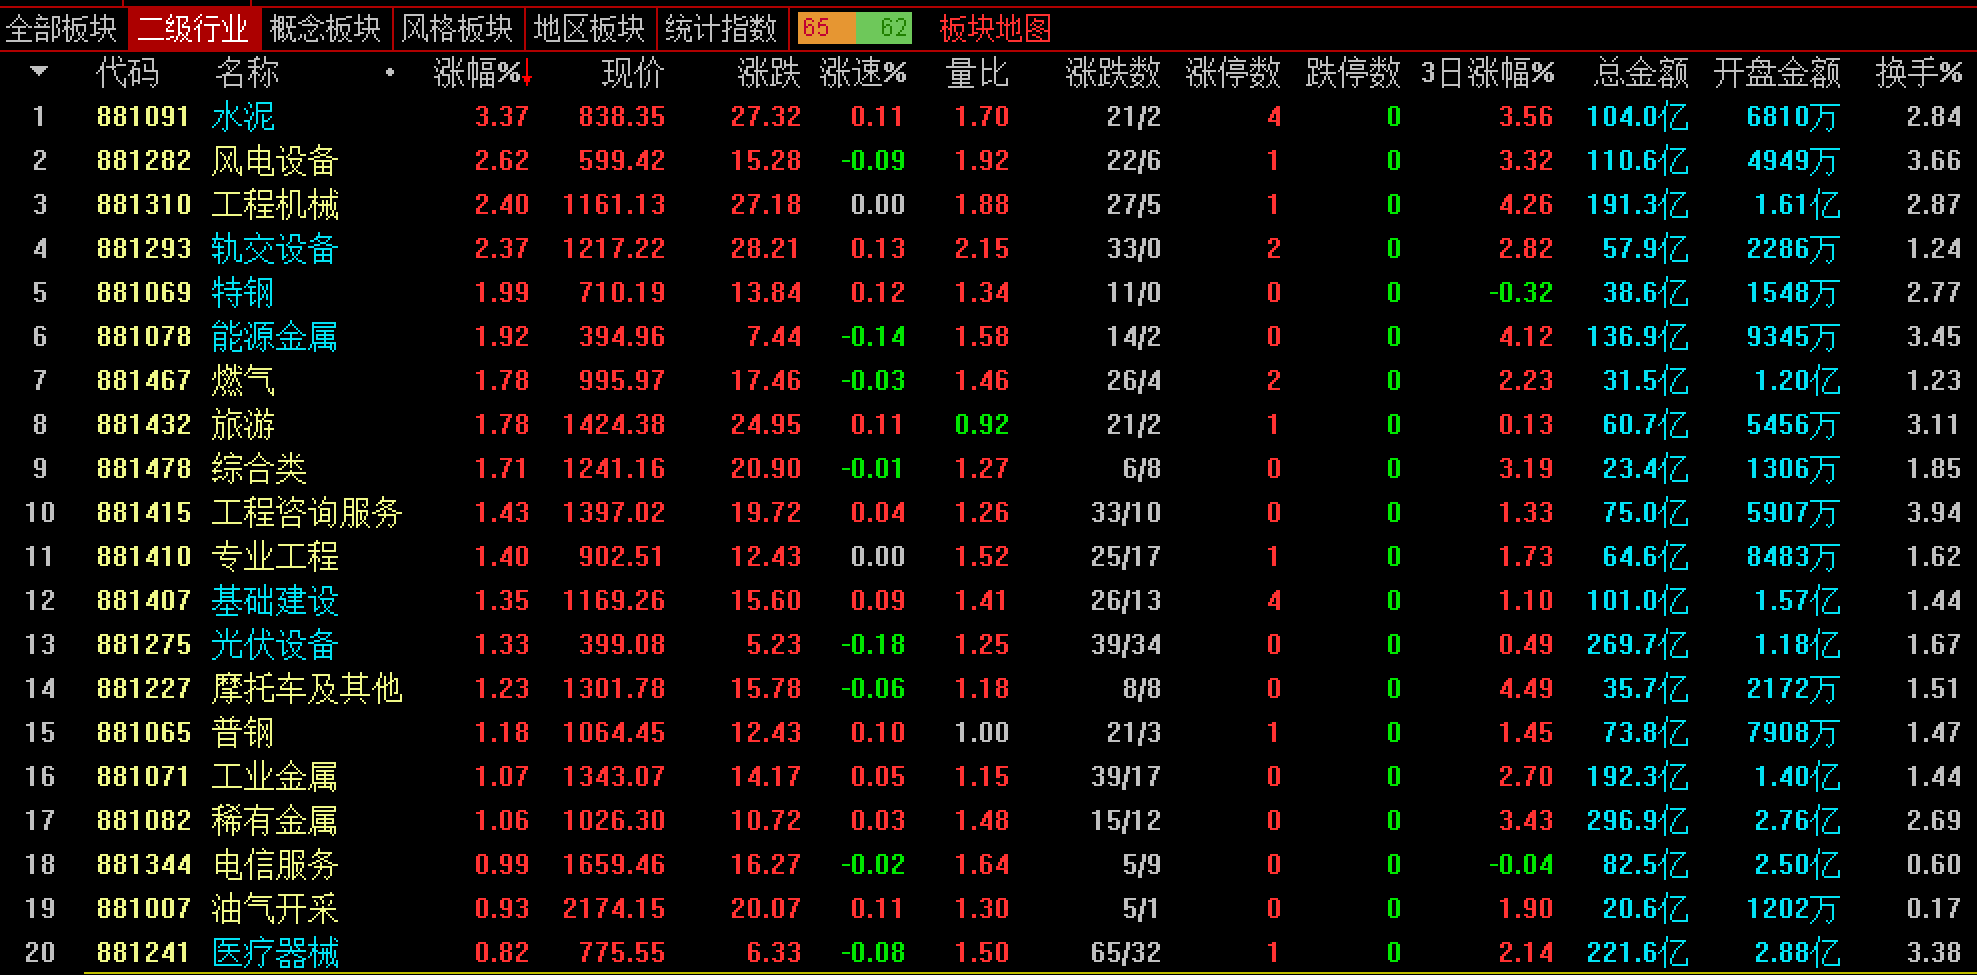Viewport: 1977px width, 975px height.
Task: Switch to the 全部板块 tab
Action: pyautogui.click(x=62, y=29)
